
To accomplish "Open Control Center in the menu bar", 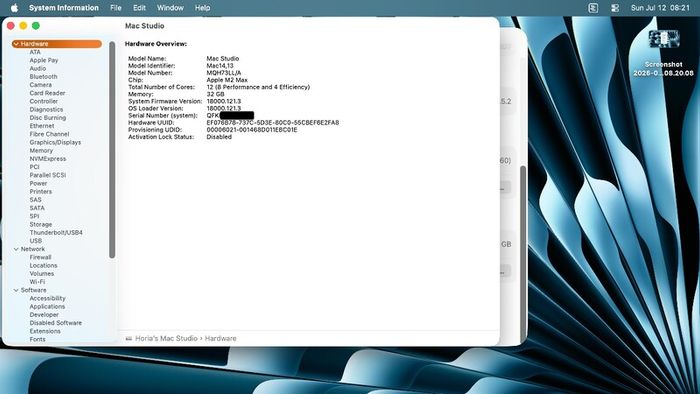I will [615, 8].
